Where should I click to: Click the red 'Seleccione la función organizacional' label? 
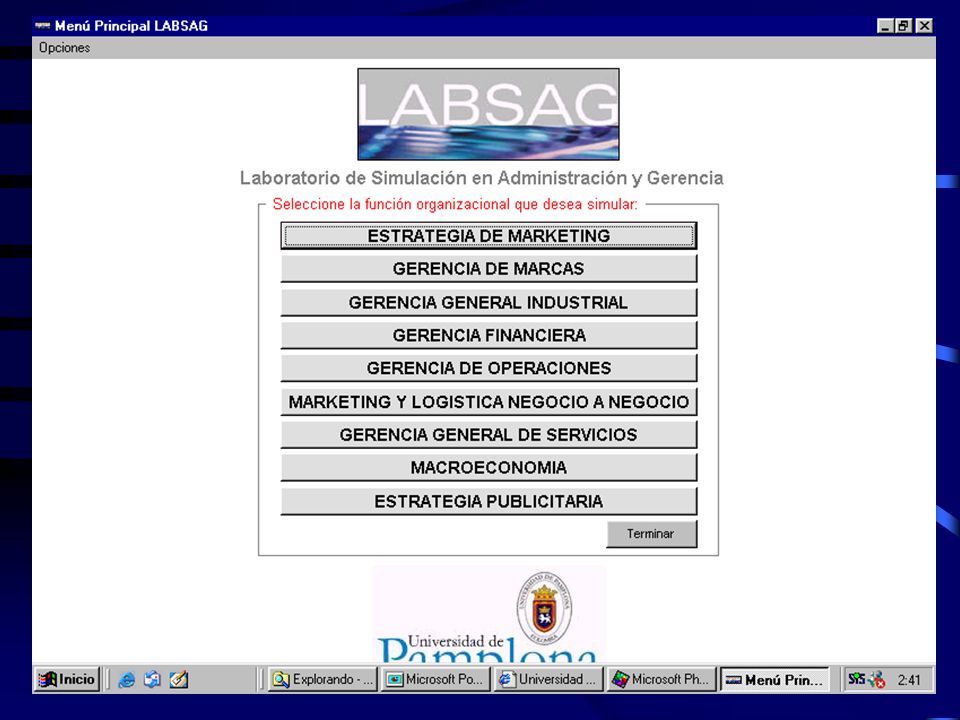click(x=455, y=204)
